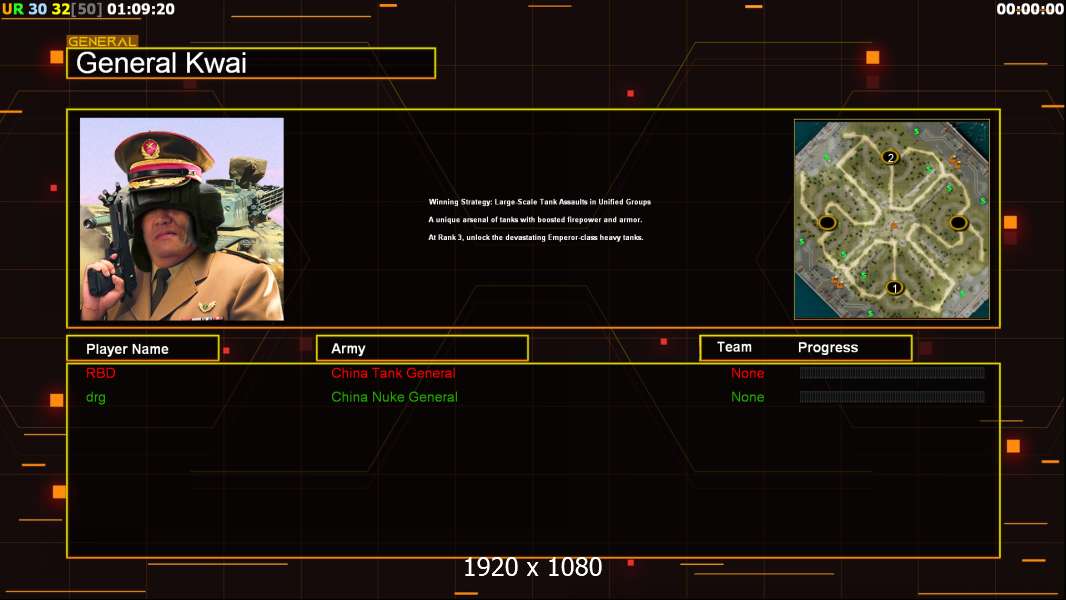Click the left black circle marker on the map
Viewport: 1066px width, 600px height.
827,222
